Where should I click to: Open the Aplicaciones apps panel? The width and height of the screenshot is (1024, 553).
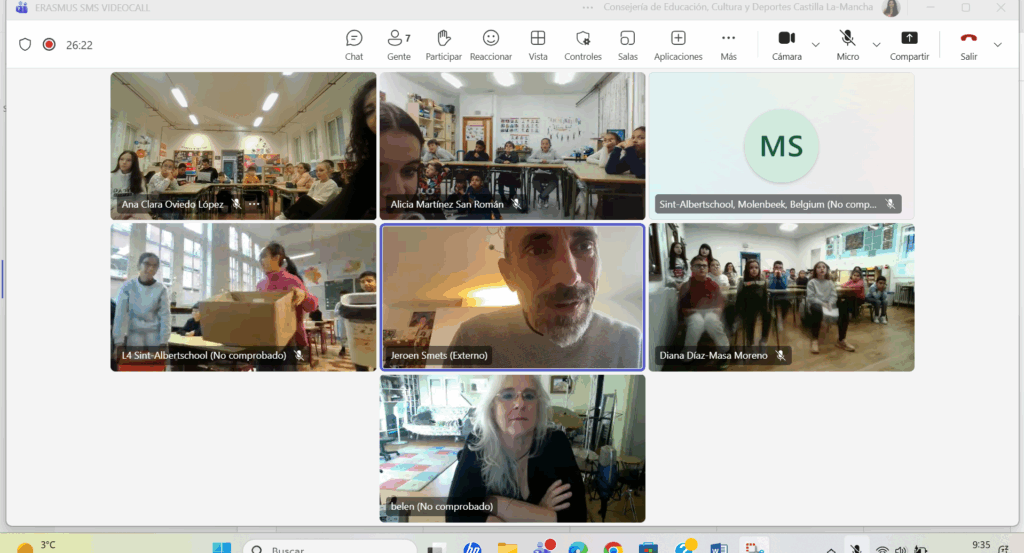(x=678, y=44)
